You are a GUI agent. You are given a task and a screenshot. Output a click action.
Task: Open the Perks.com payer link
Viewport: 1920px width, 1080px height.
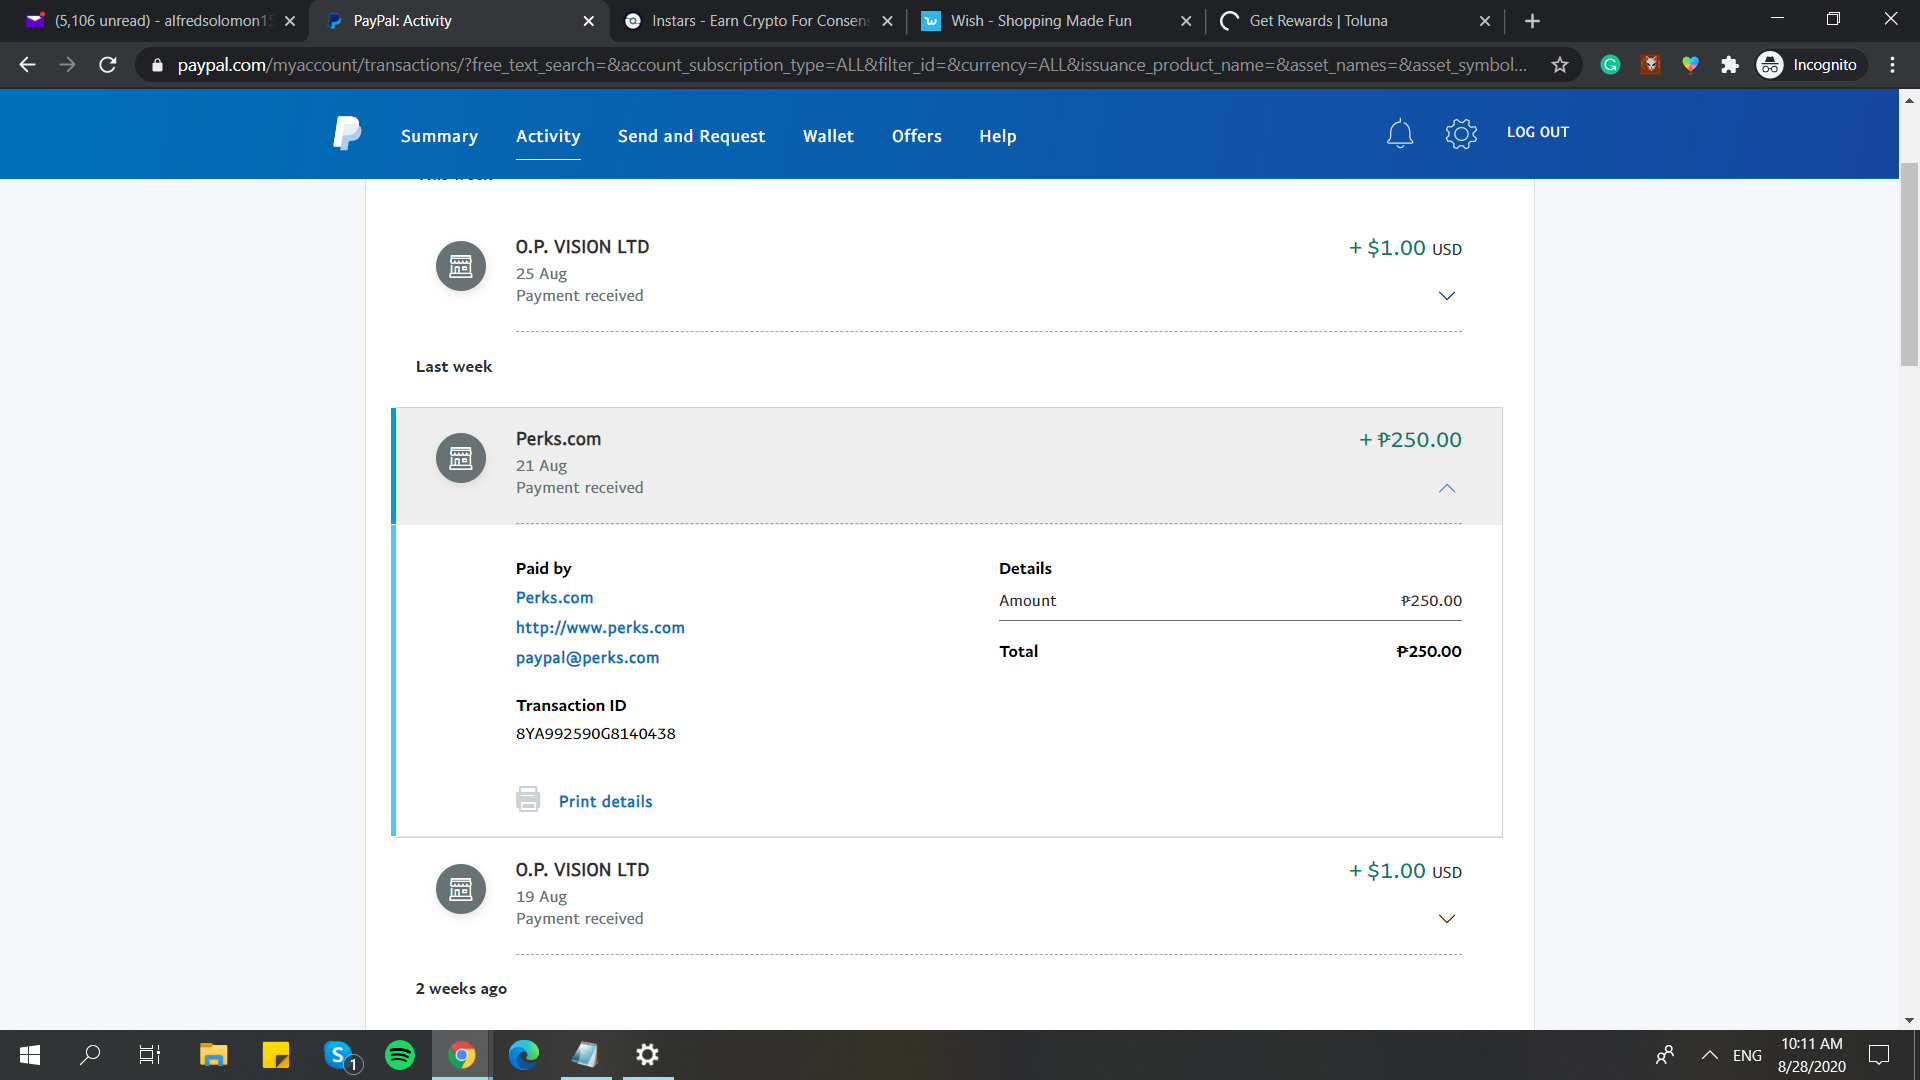[554, 597]
